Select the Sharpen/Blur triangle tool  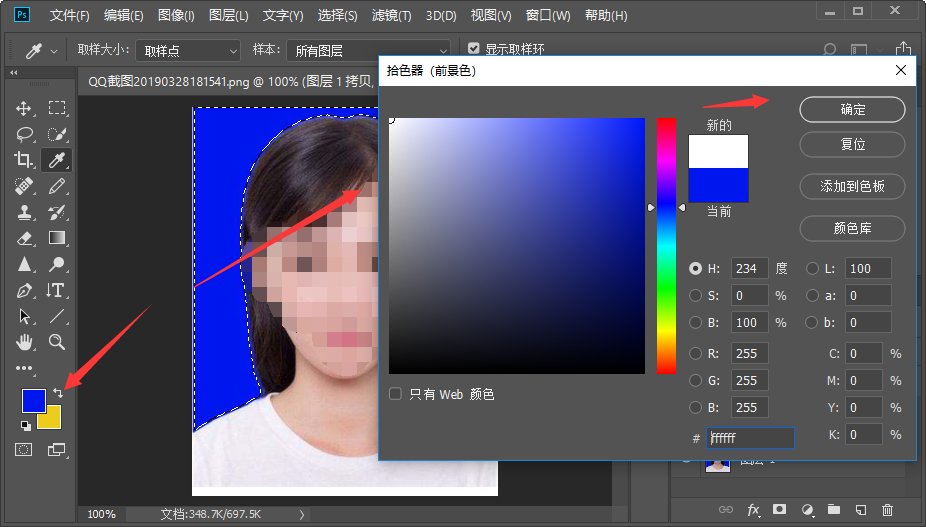tap(24, 264)
